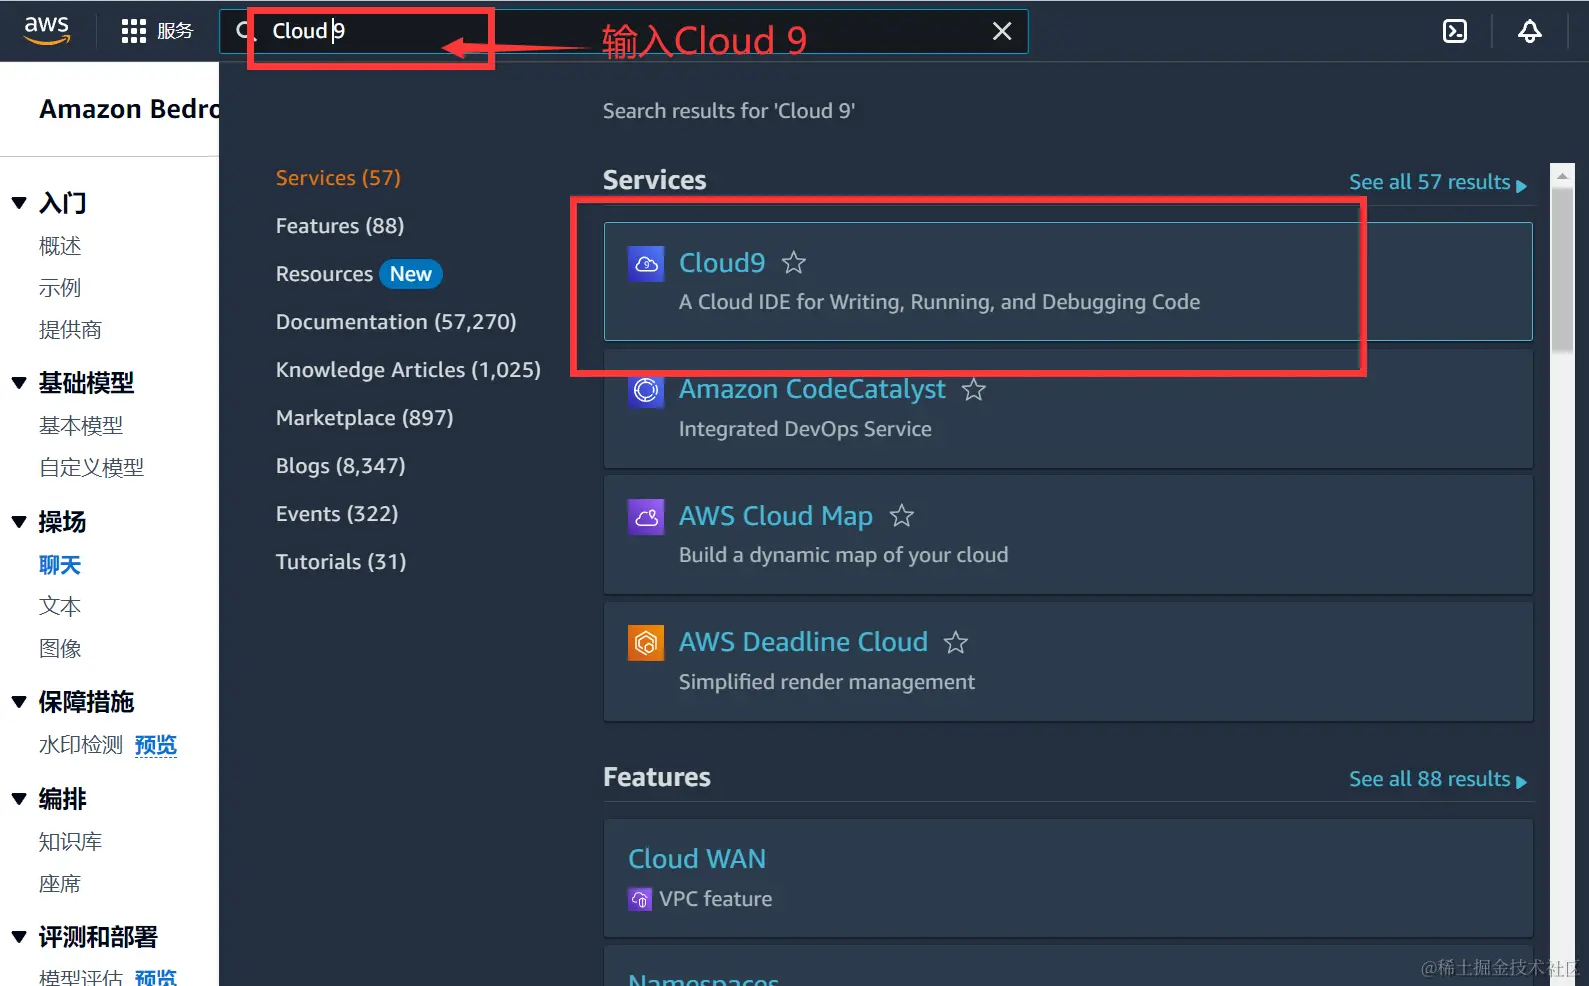Collapse the 基础模型 sidebar section
The width and height of the screenshot is (1589, 986).
click(x=19, y=383)
